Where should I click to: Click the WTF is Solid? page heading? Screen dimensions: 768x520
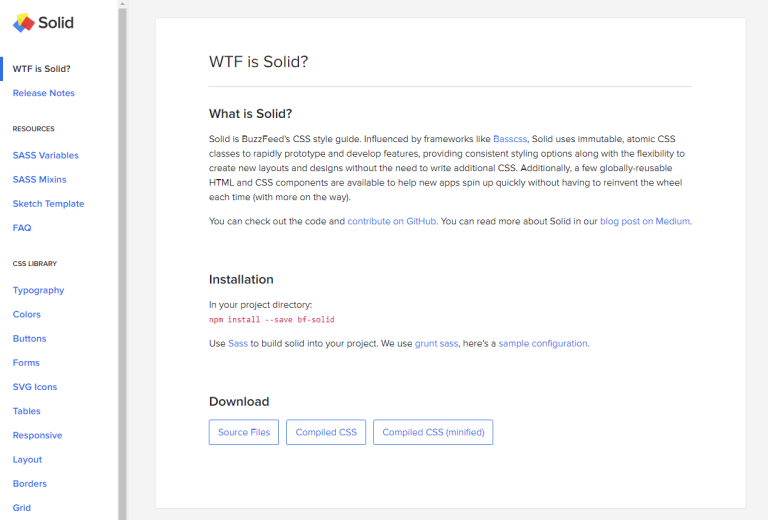click(259, 62)
